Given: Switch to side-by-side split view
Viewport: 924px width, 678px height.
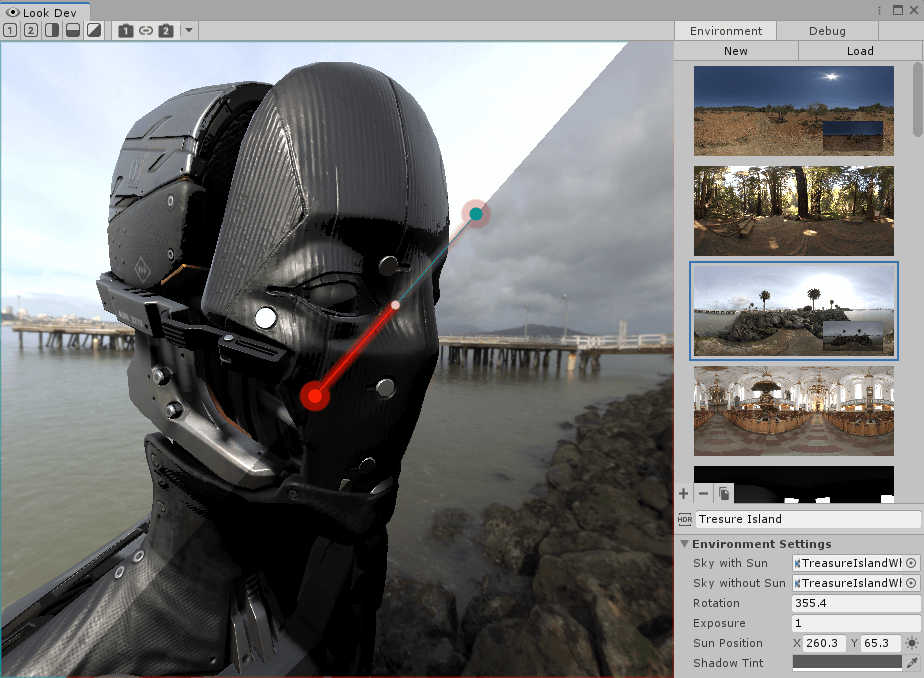Looking at the screenshot, I should point(50,30).
